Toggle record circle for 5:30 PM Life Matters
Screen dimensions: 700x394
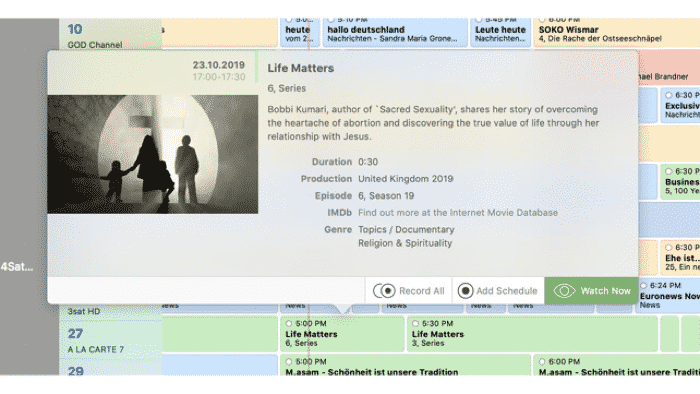(415, 323)
